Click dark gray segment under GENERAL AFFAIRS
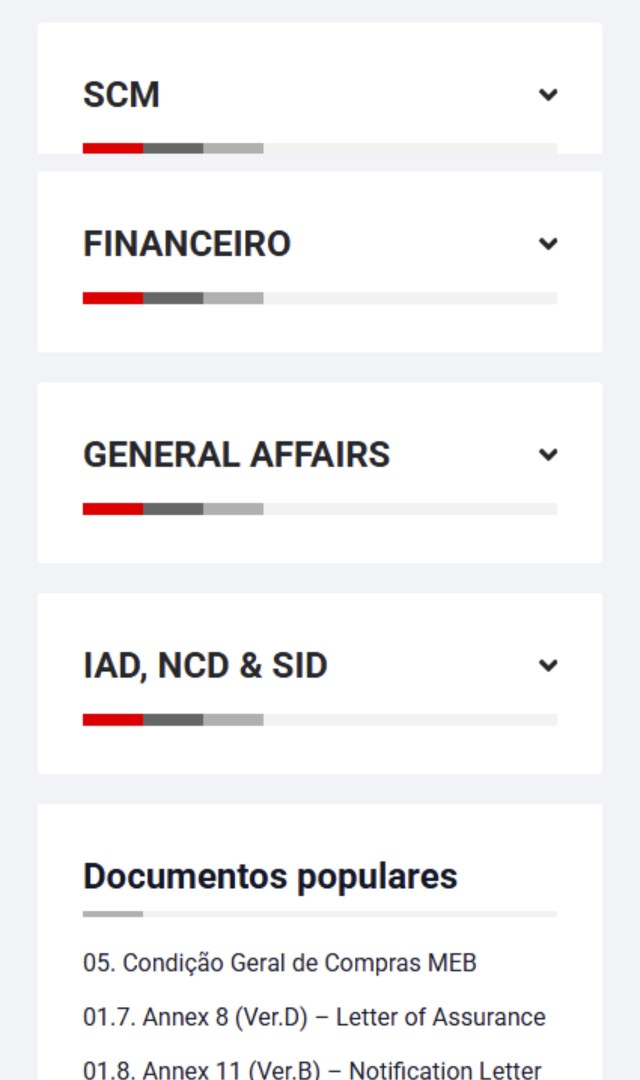The image size is (640, 1080). coord(173,509)
